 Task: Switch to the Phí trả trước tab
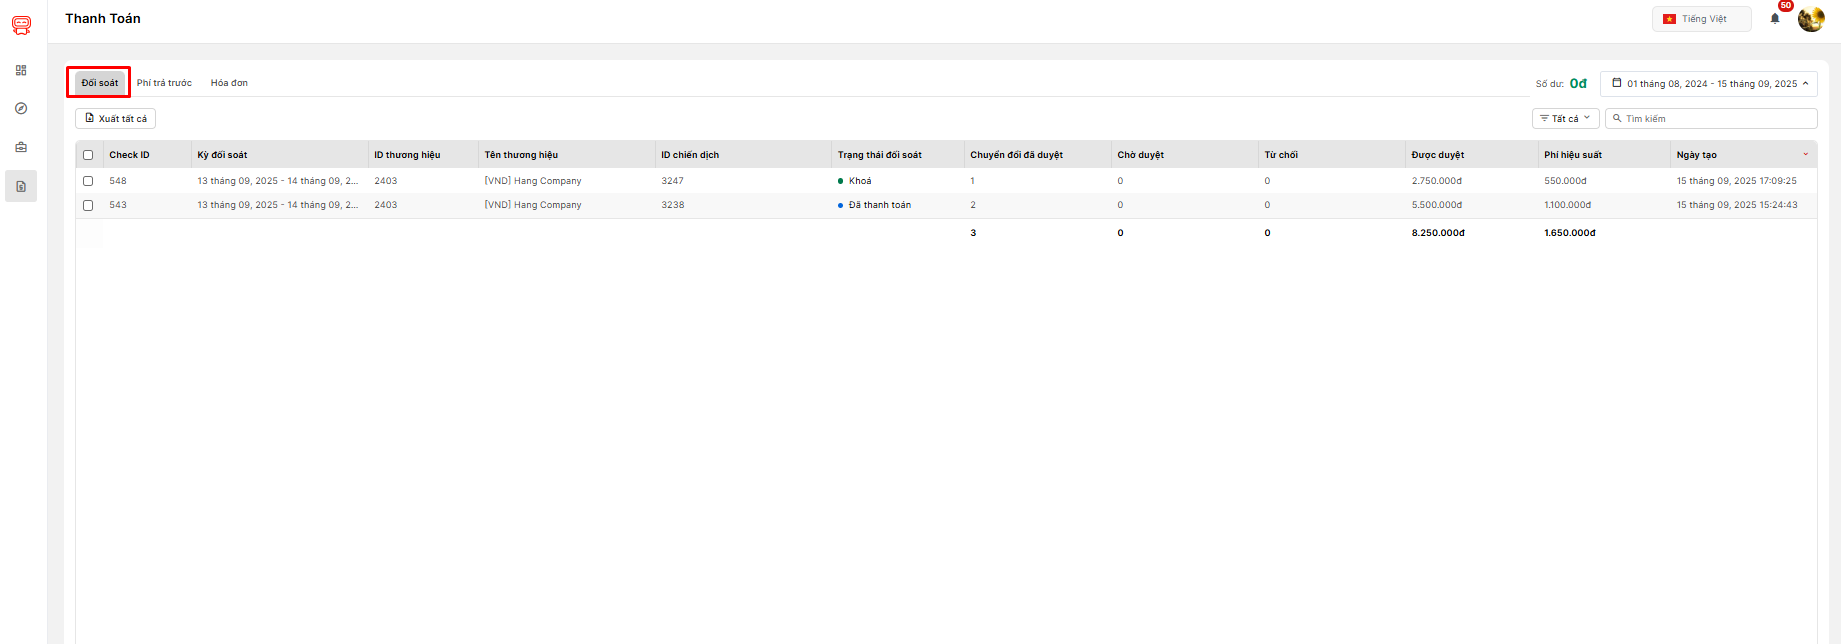point(164,83)
